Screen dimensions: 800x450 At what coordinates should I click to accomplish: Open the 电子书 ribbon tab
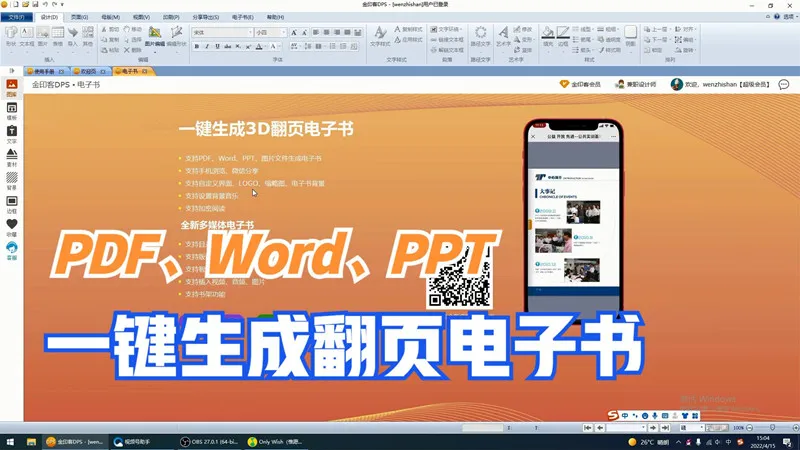(x=242, y=17)
